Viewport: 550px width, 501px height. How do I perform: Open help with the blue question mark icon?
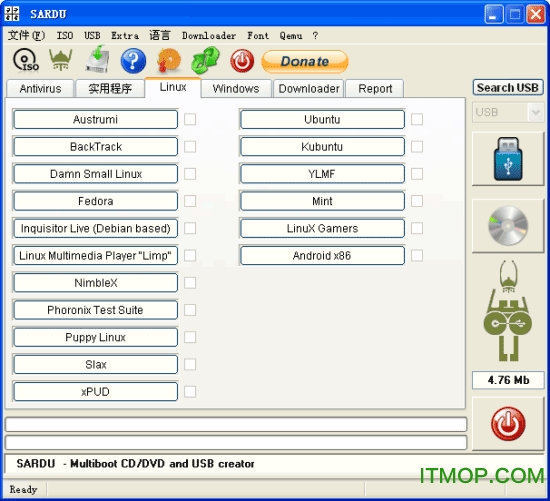point(133,61)
